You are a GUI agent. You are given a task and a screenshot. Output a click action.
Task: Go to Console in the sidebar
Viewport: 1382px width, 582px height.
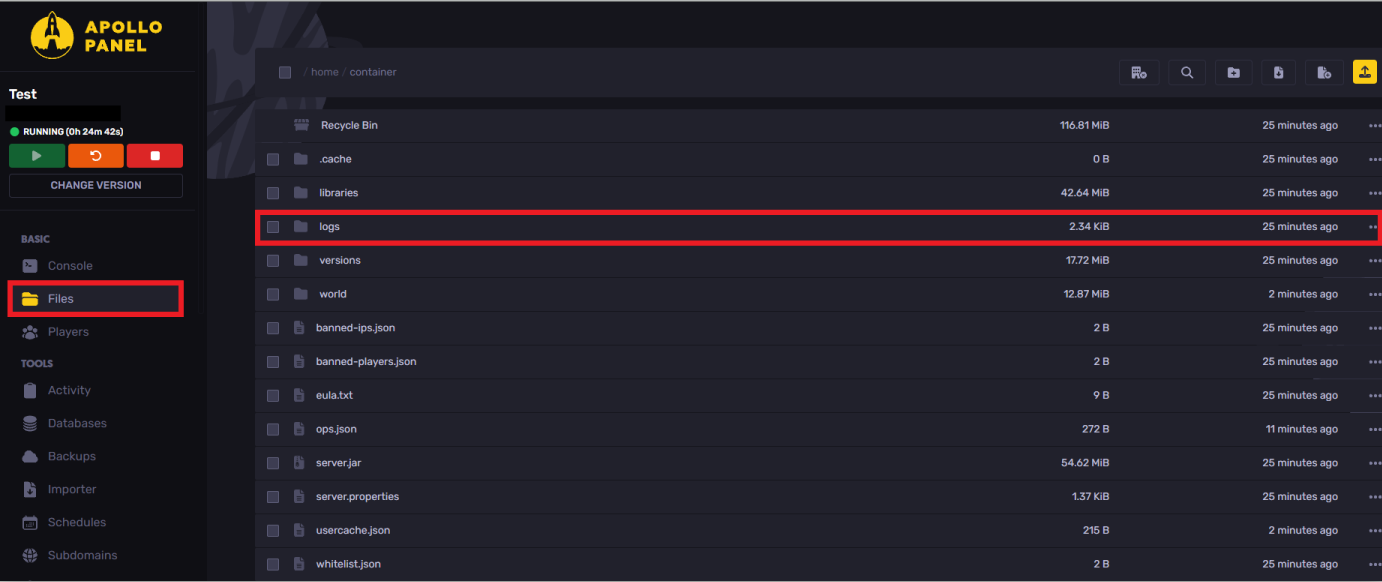pyautogui.click(x=70, y=266)
